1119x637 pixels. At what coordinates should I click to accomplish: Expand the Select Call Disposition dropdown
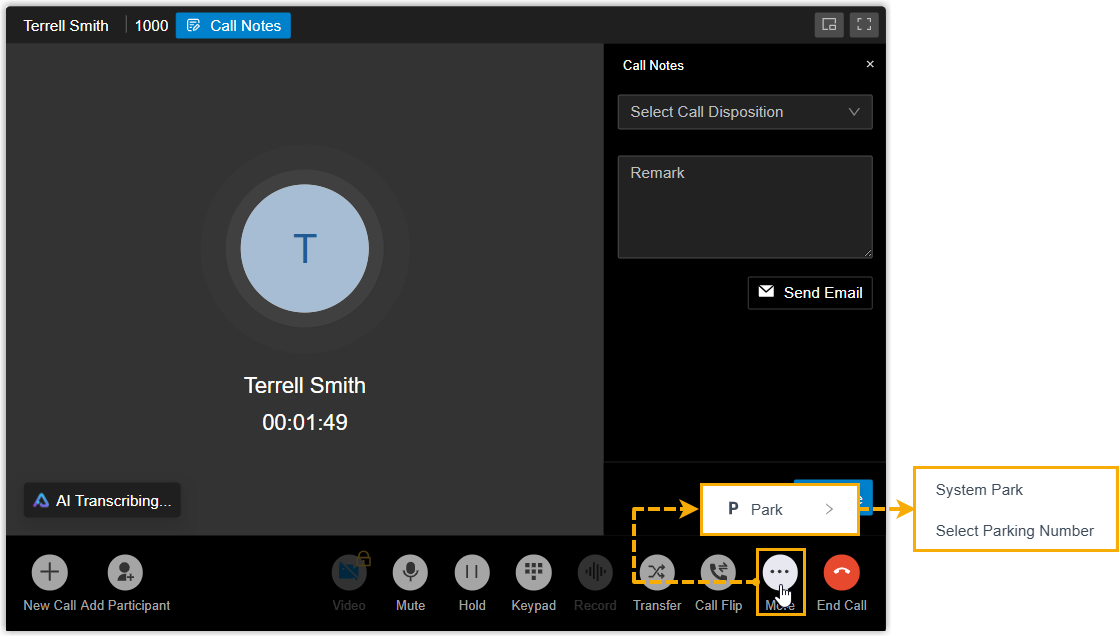tap(744, 112)
